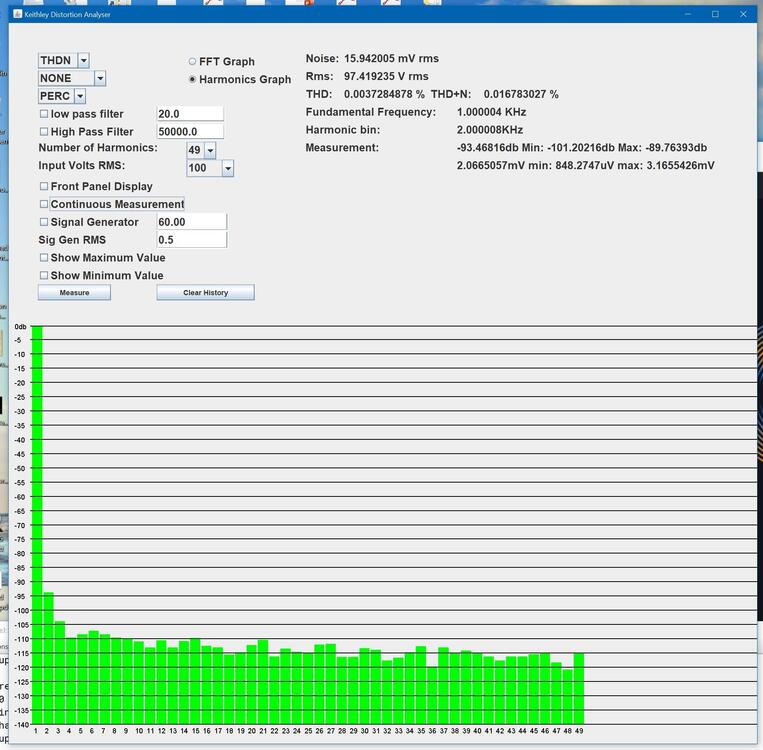
Task: Maximize the Keithley Distortion Analyser window
Action: (715, 14)
